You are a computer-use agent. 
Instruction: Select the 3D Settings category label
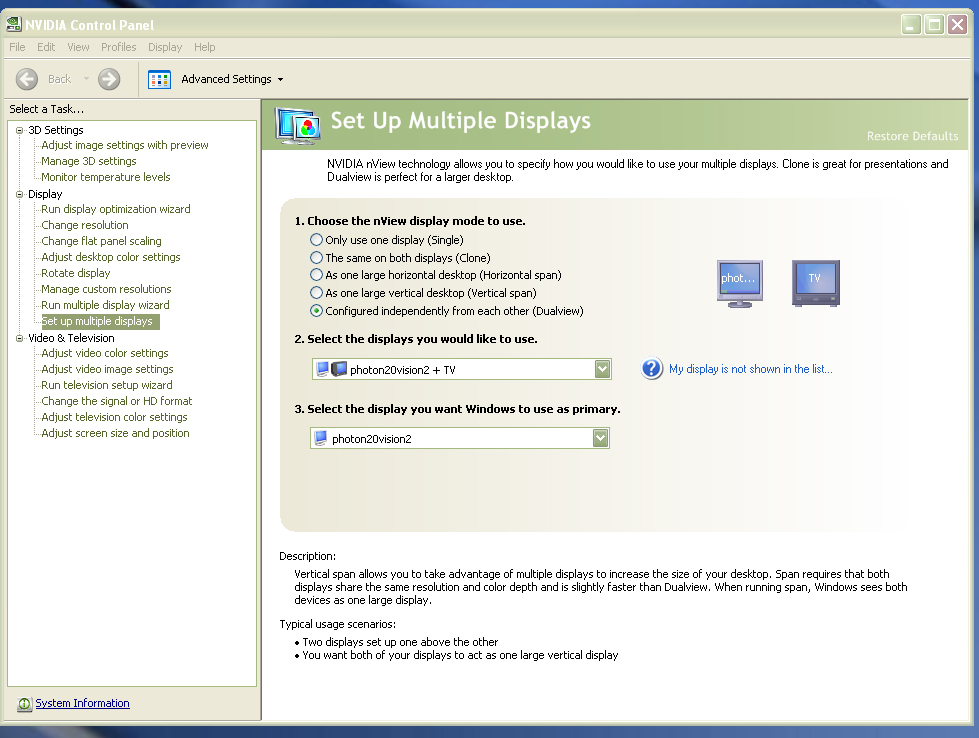pos(56,130)
